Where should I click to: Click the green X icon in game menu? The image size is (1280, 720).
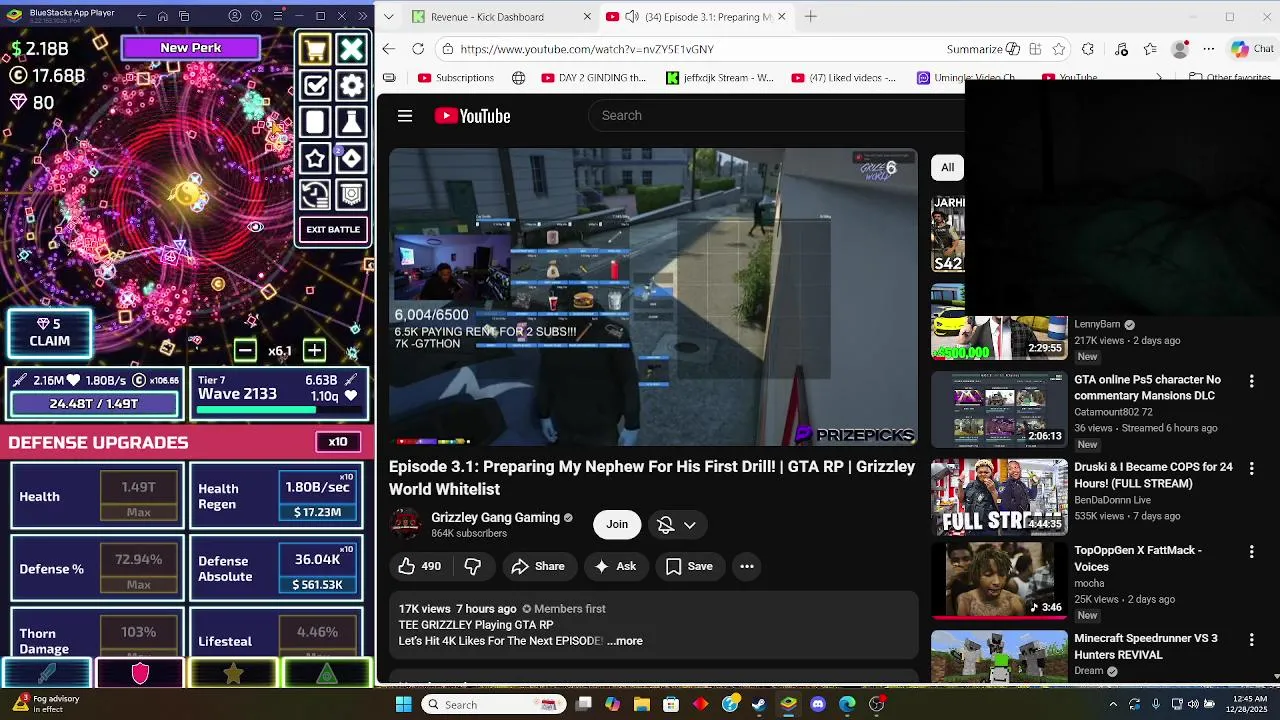pos(351,50)
